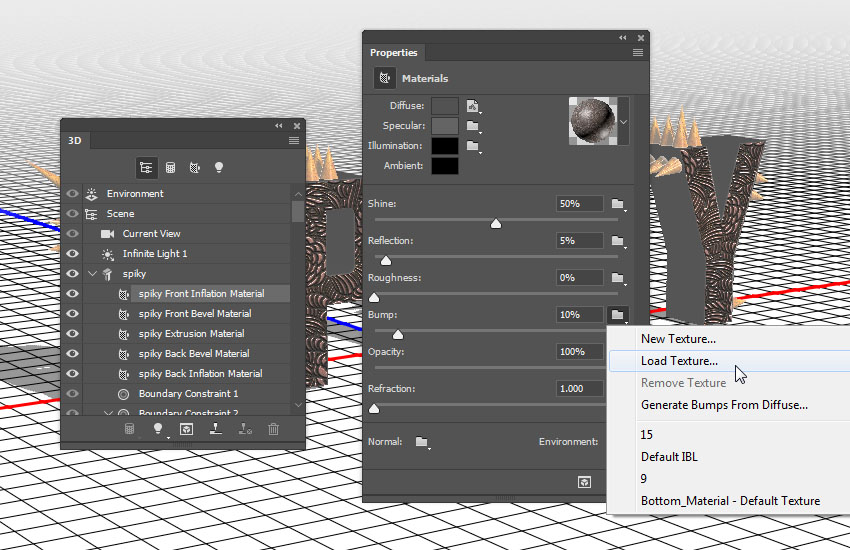
Task: Click the Refraction value field
Action: point(579,389)
